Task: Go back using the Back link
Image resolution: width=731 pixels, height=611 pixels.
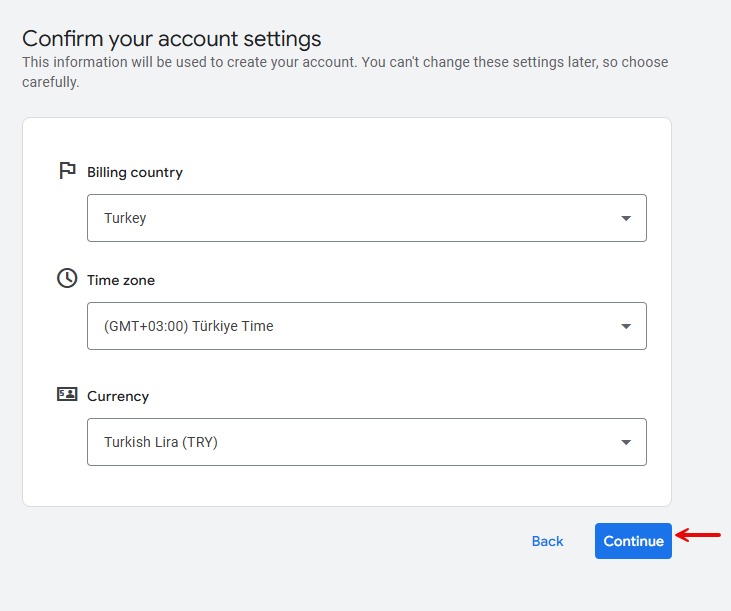Action: click(x=547, y=541)
